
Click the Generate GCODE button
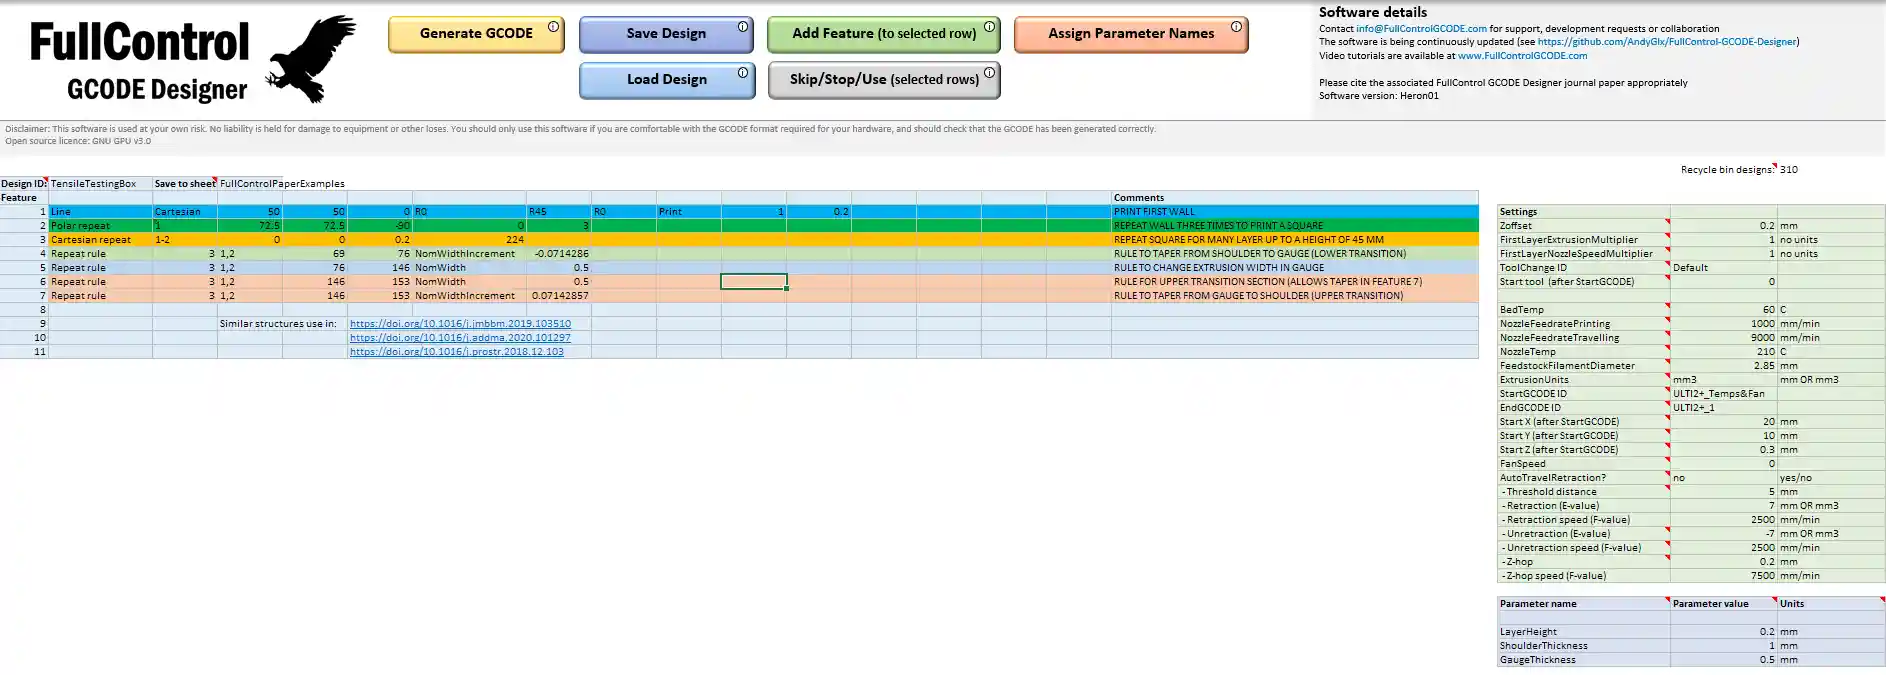click(x=476, y=34)
